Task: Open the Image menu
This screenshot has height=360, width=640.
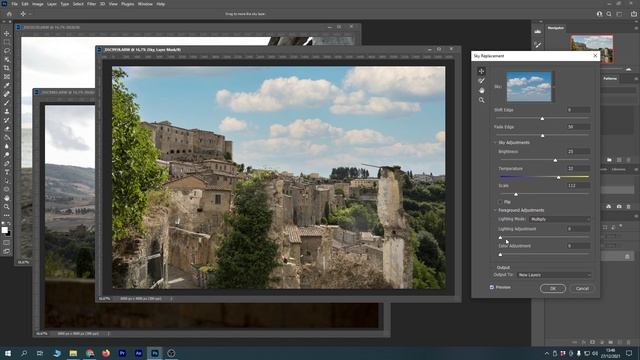Action: coord(38,4)
